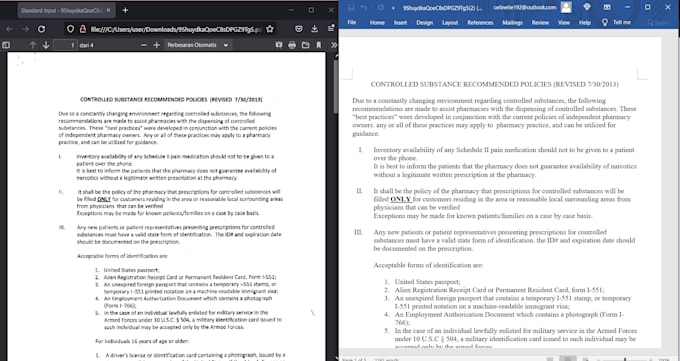The image size is (680, 361).
Task: Expand the PDF viewer tools menu
Action: 333,45
